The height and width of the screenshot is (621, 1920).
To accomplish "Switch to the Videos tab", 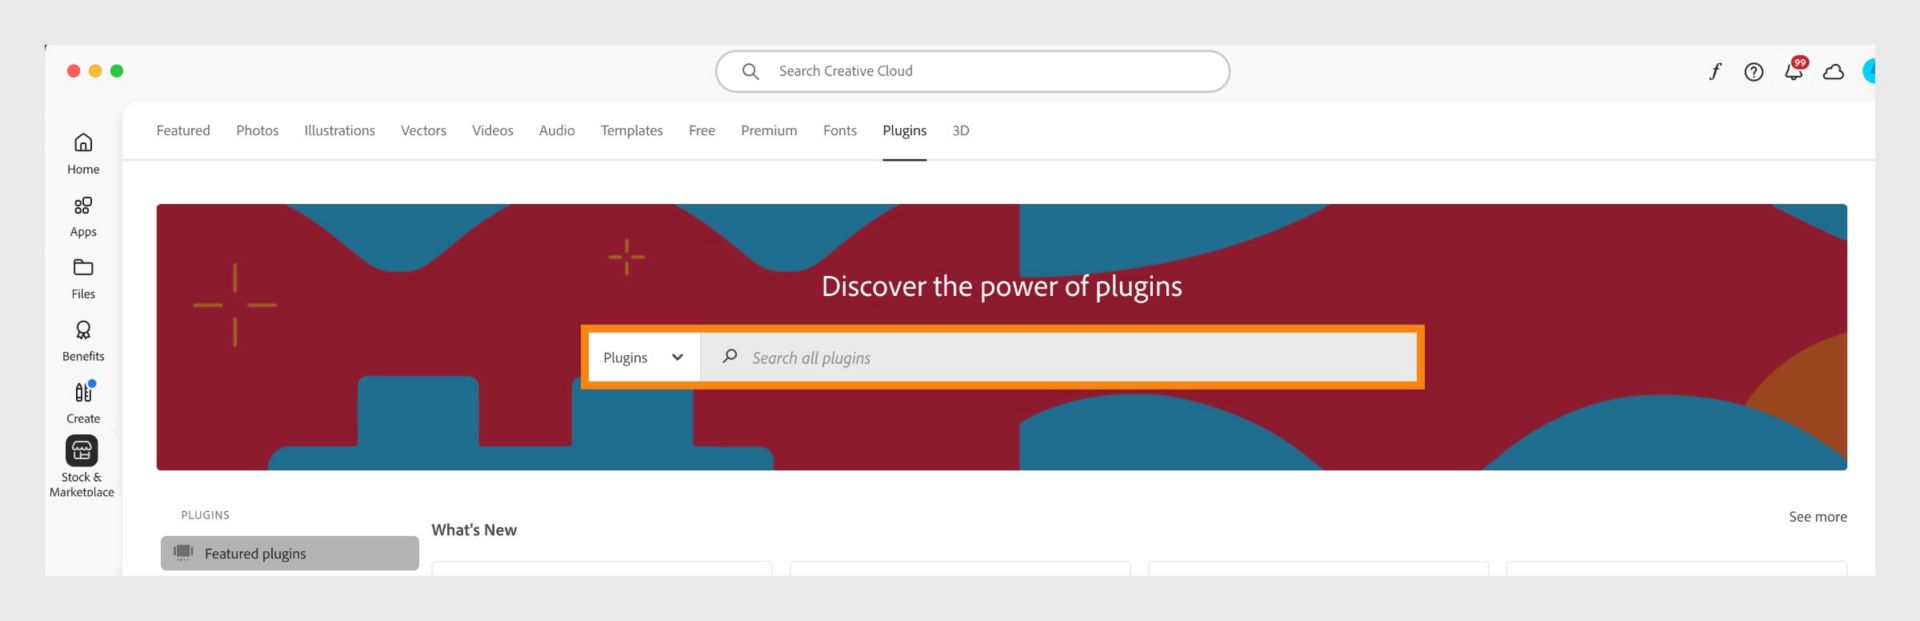I will point(492,130).
